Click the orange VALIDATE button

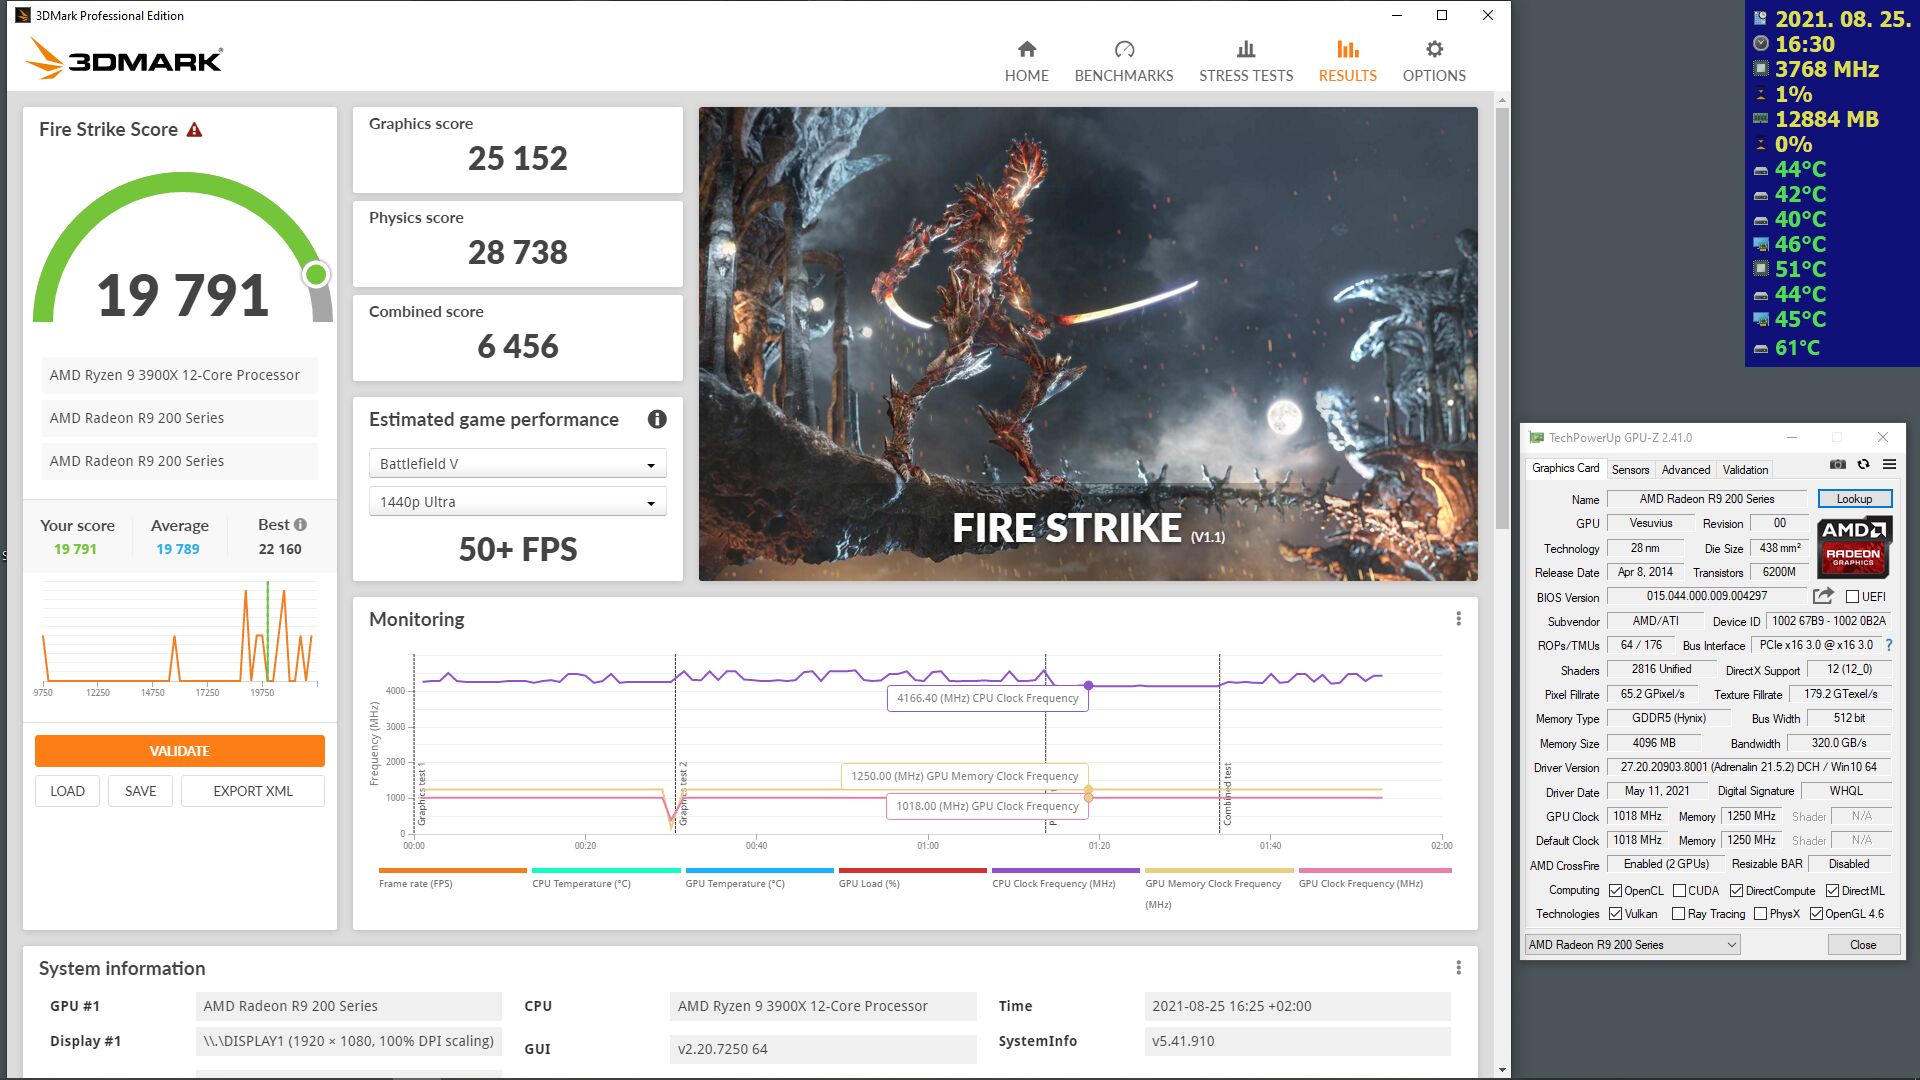pos(180,751)
